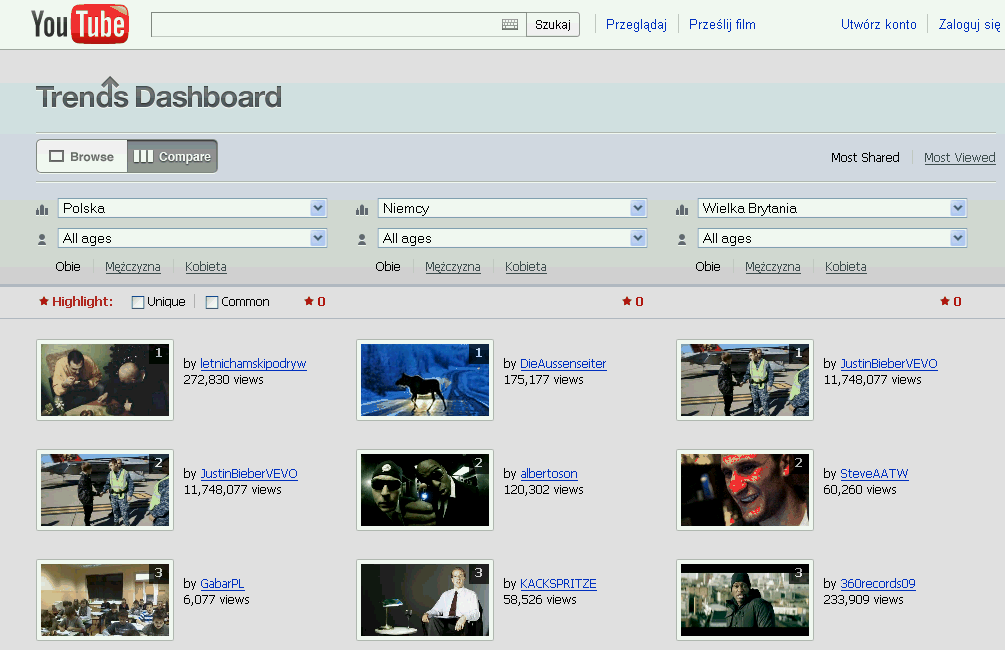Open the letnichamskipodryw video thumbnail
The image size is (1005, 650).
click(105, 380)
